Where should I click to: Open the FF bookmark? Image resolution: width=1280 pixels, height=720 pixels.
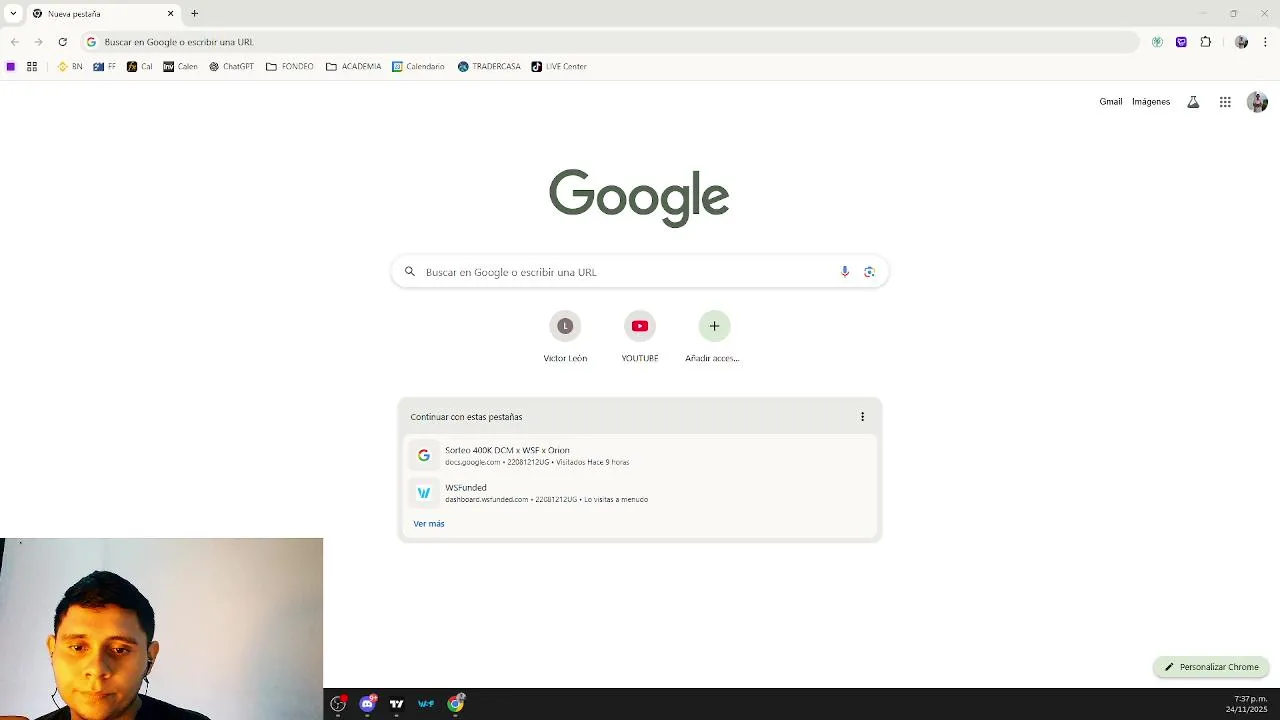pyautogui.click(x=105, y=67)
